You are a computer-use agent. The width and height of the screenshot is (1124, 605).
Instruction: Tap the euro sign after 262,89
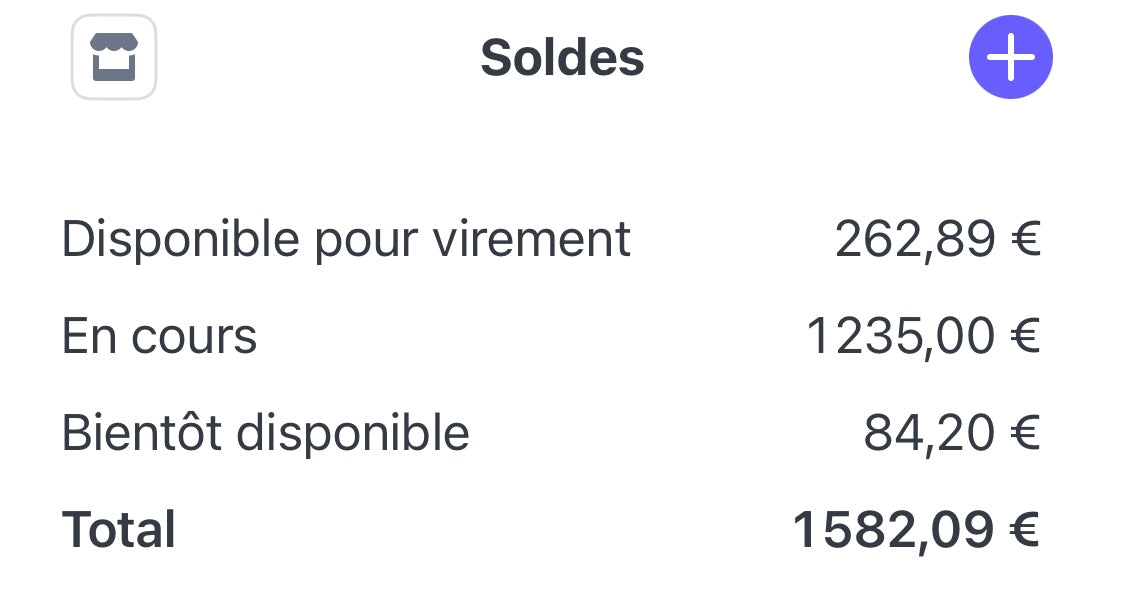1026,239
